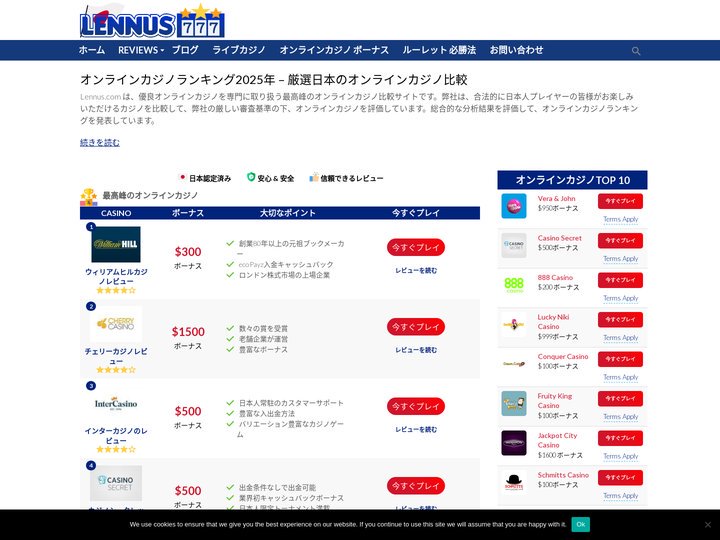Viewport: 720px width, 540px height.
Task: Play now at Casino Secret in the table
Action: [416, 486]
